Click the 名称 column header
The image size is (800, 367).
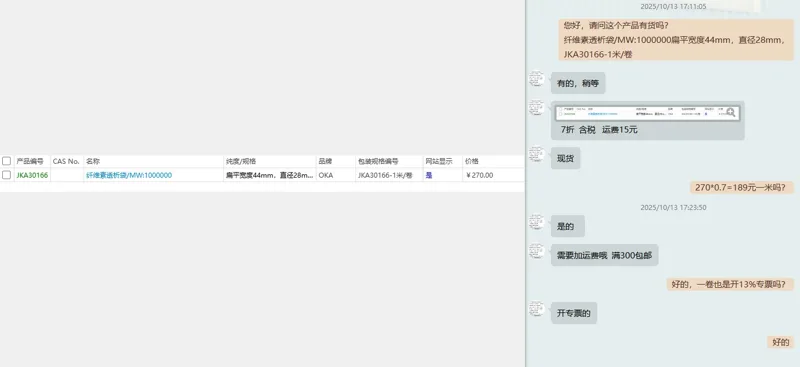[93, 161]
